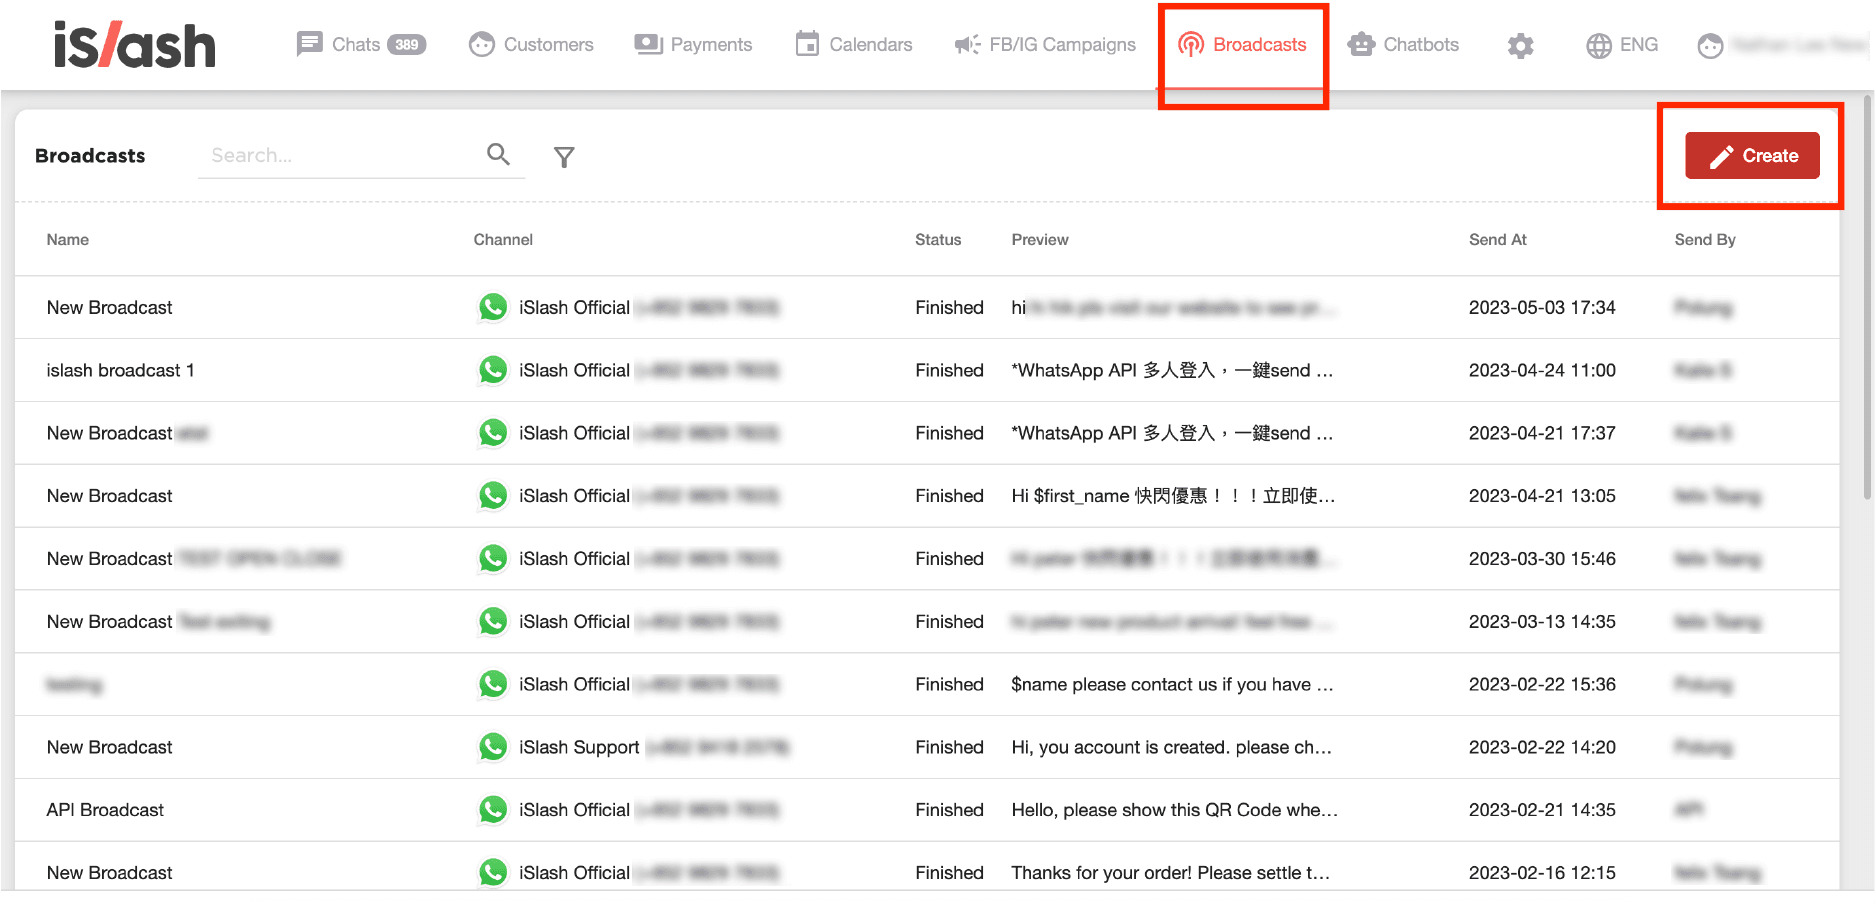The width and height of the screenshot is (1875, 903).
Task: Click the Create broadcast button
Action: (1752, 156)
